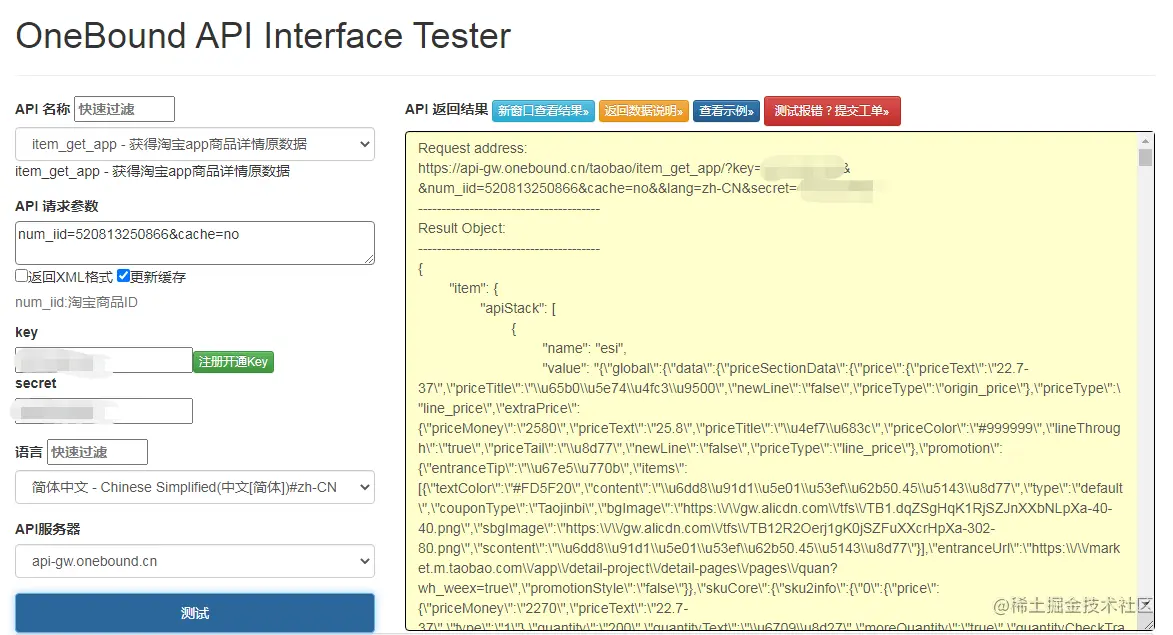The width and height of the screenshot is (1173, 635).
Task: Click the language quick filter field
Action: tap(97, 452)
